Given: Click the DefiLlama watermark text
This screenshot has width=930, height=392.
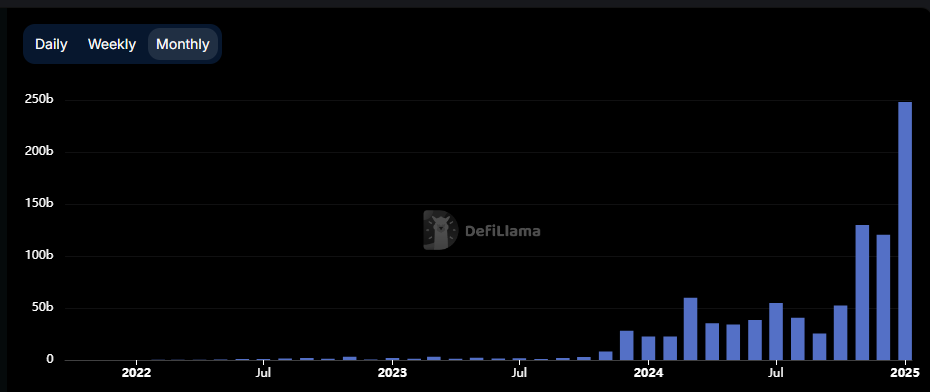Looking at the screenshot, I should pos(502,231).
